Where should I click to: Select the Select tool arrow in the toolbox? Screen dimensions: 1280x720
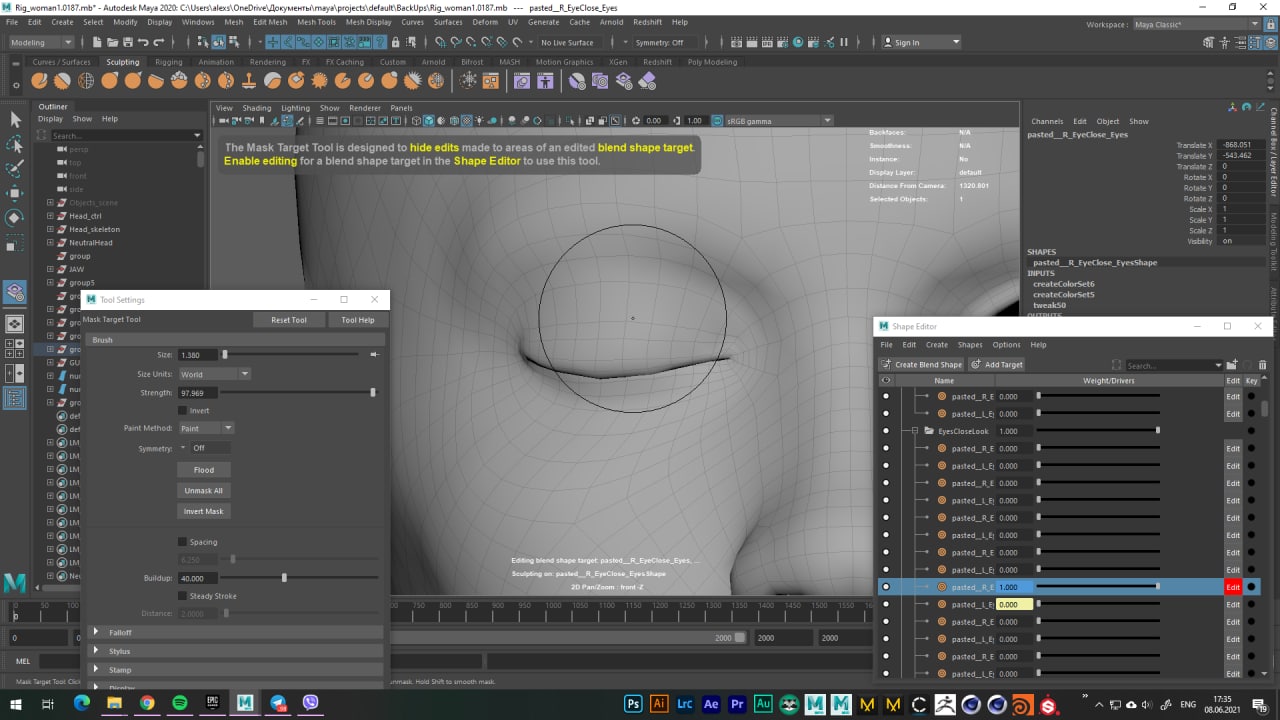coord(15,119)
